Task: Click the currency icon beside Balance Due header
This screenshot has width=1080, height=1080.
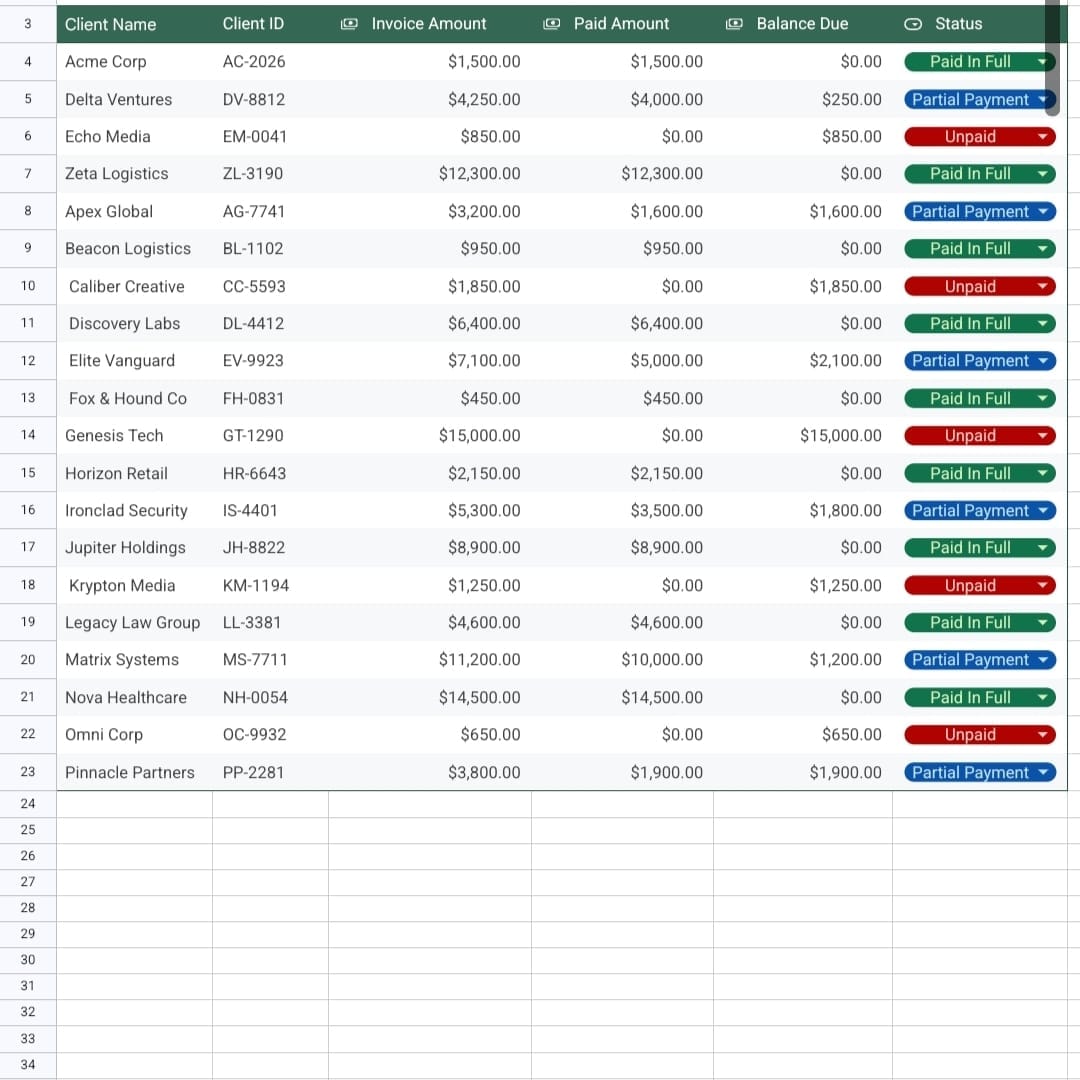Action: pos(734,24)
